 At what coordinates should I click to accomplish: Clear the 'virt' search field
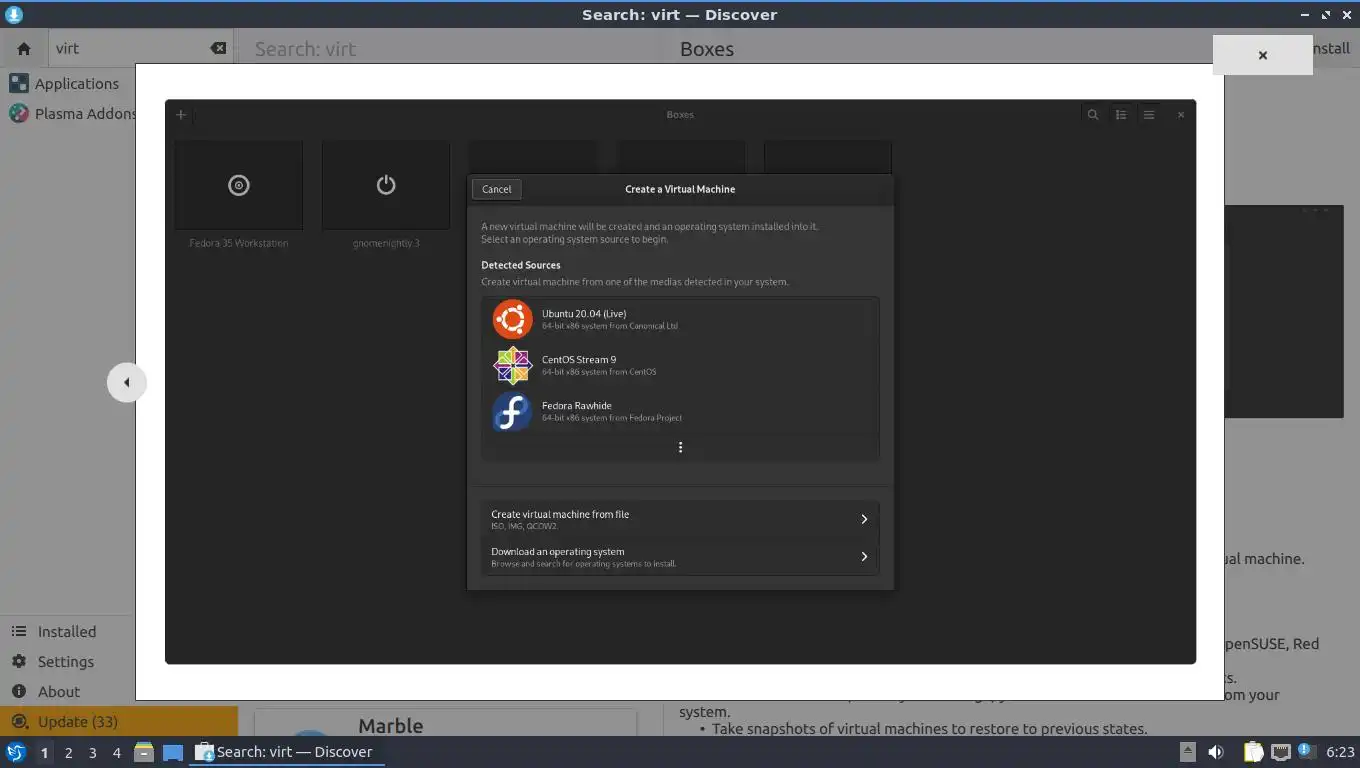(218, 48)
